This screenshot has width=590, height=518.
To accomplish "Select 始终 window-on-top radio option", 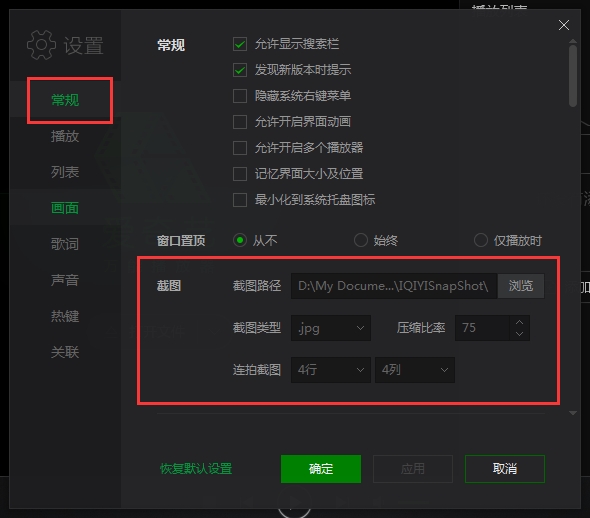I will [x=360, y=240].
